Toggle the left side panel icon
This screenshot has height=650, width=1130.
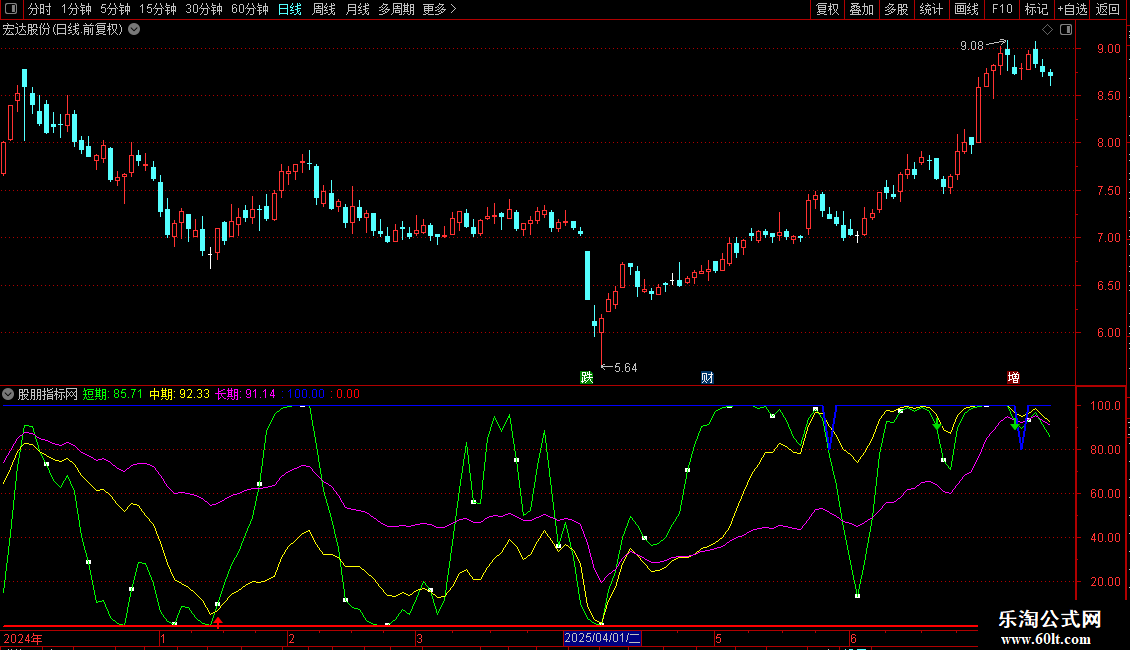[11, 10]
